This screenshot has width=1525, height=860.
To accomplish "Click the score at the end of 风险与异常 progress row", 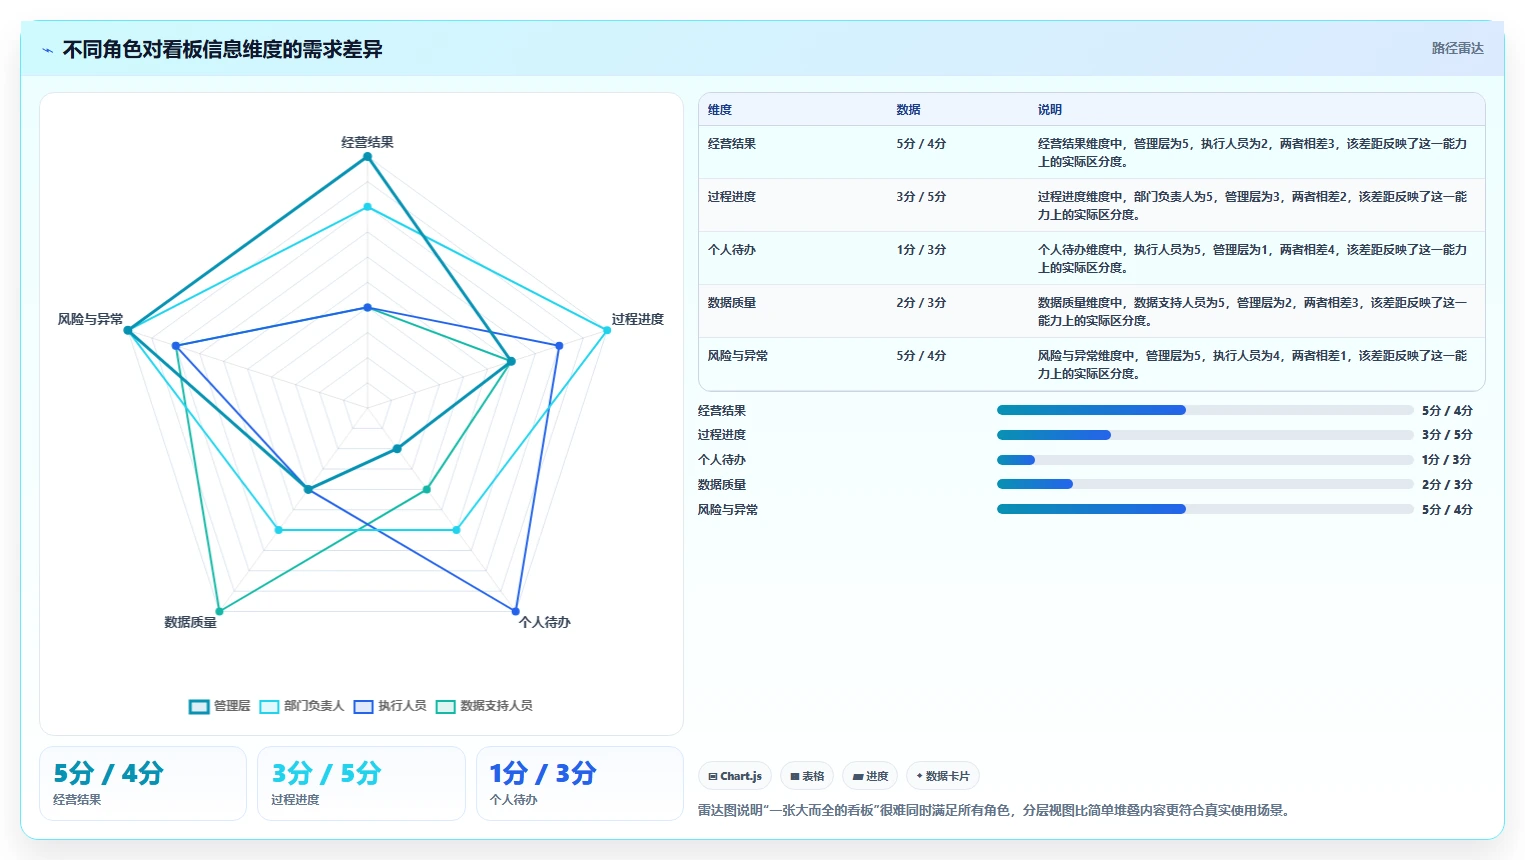I will click(1447, 510).
